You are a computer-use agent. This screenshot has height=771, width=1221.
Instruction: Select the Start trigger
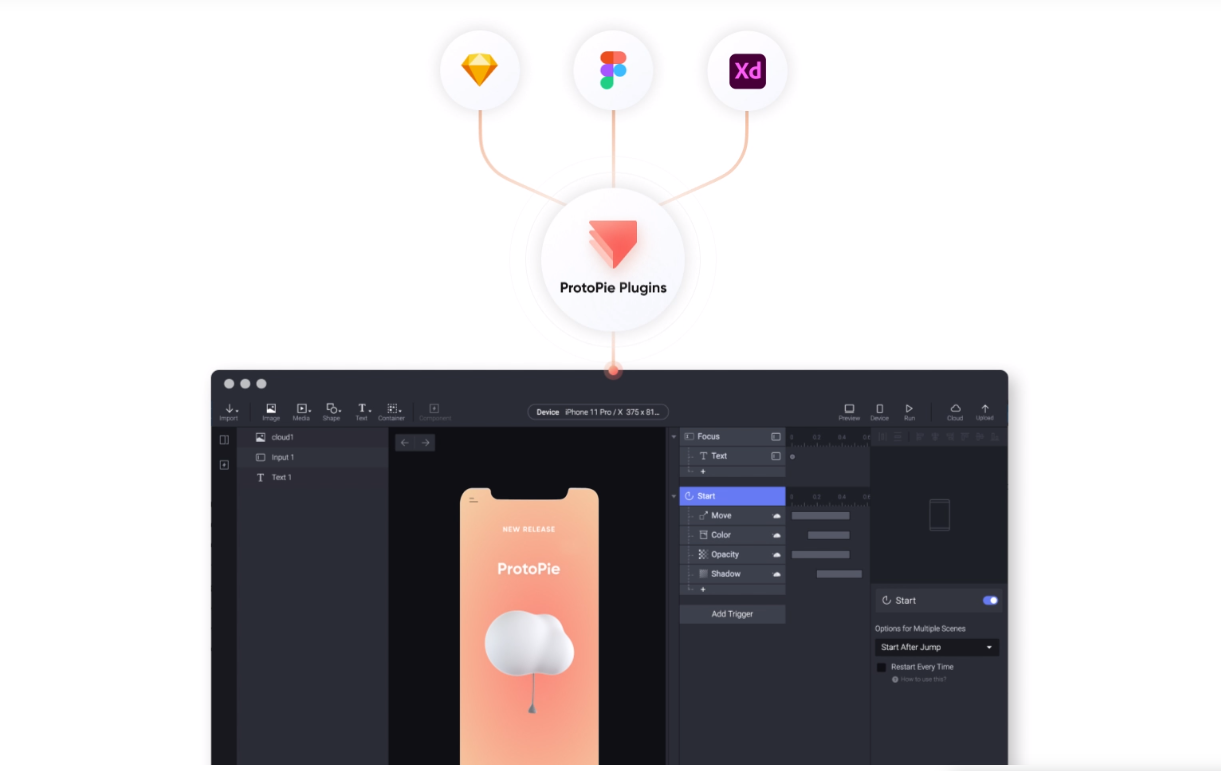[732, 496]
